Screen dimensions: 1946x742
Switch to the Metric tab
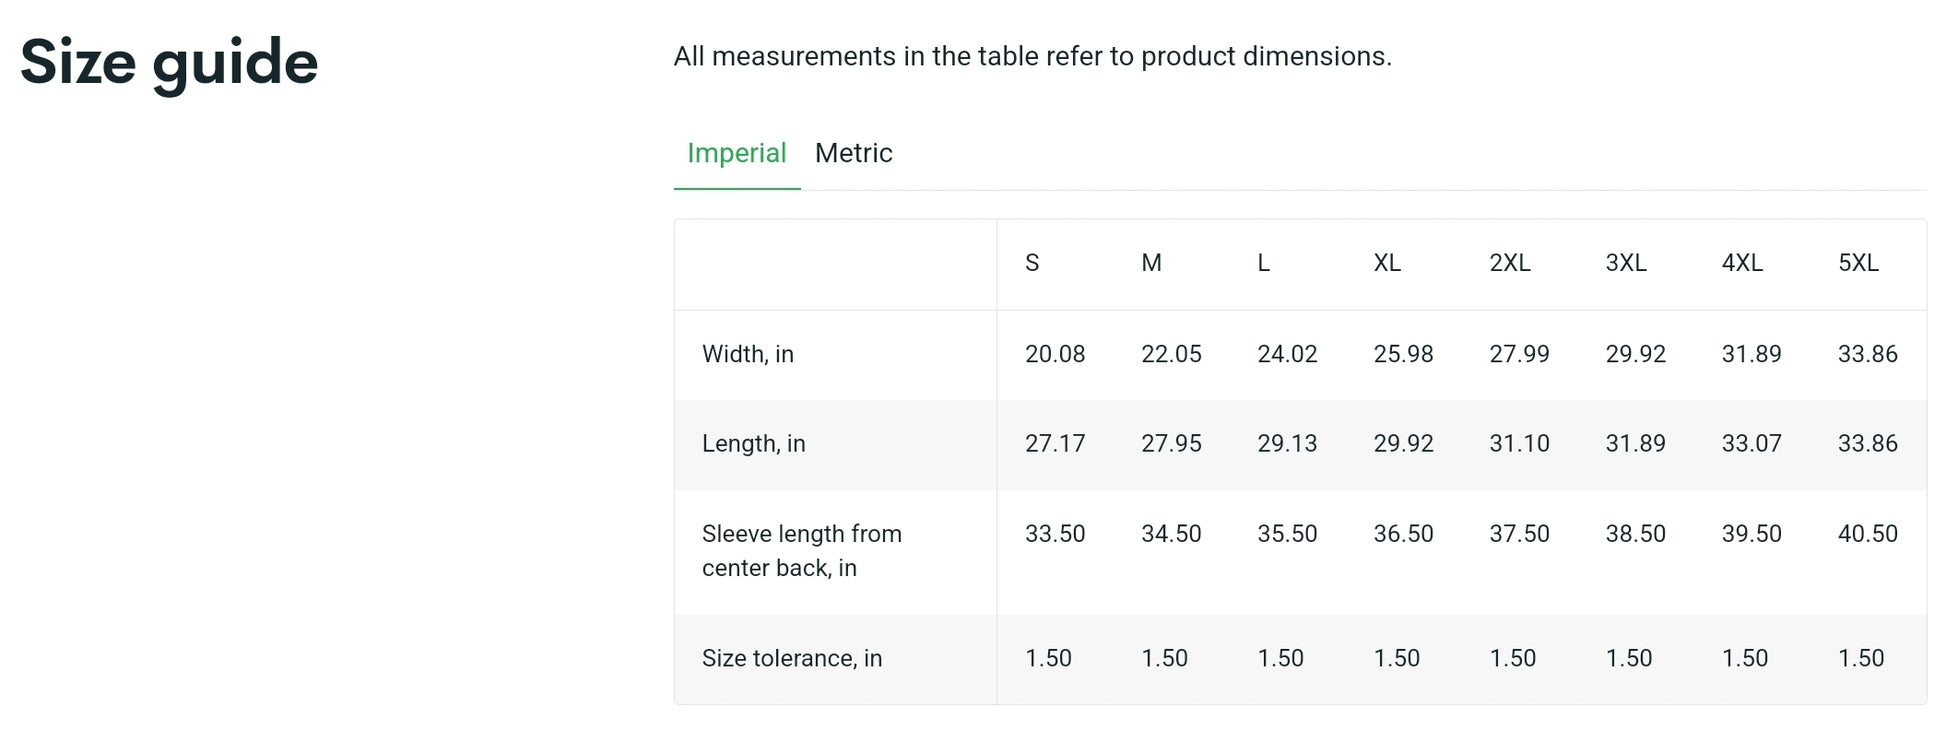click(x=853, y=153)
